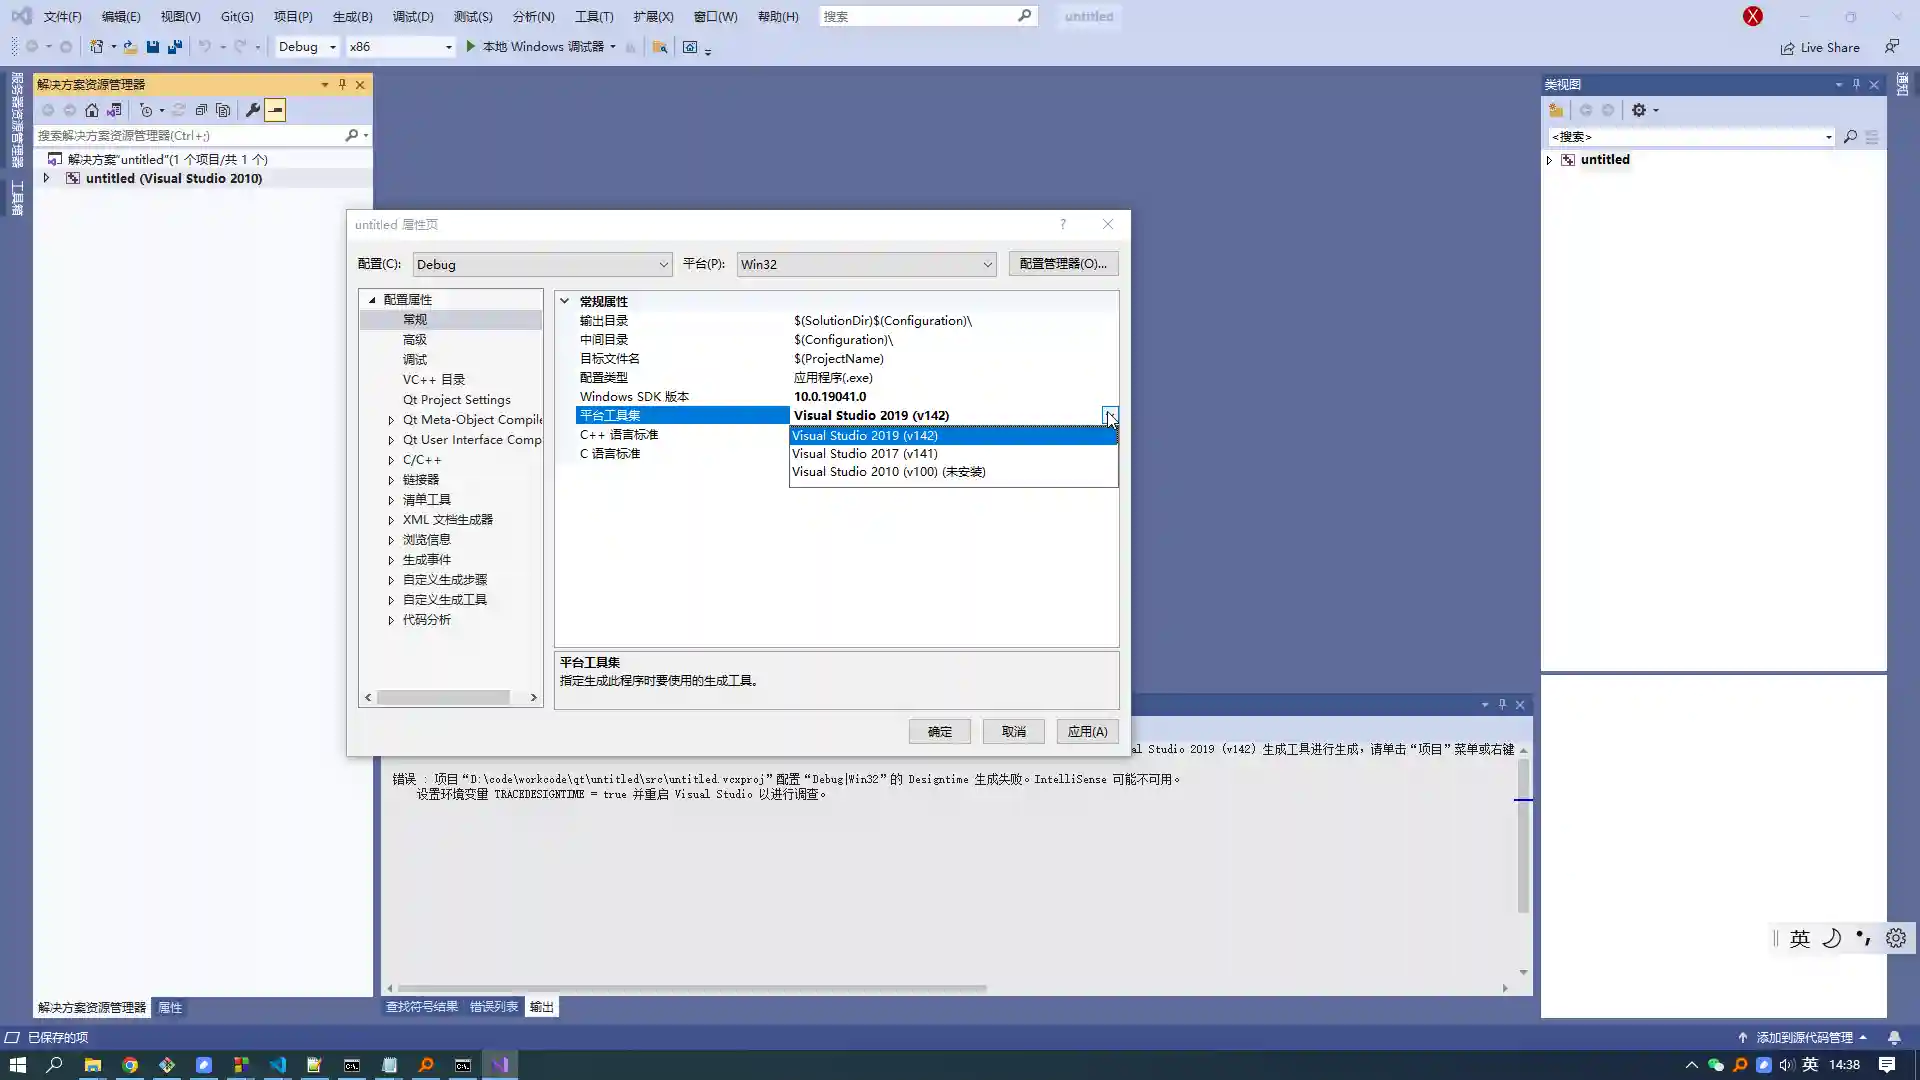Image resolution: width=1920 pixels, height=1080 pixels.
Task: Open the 扩展(X) menu
Action: pos(653,16)
